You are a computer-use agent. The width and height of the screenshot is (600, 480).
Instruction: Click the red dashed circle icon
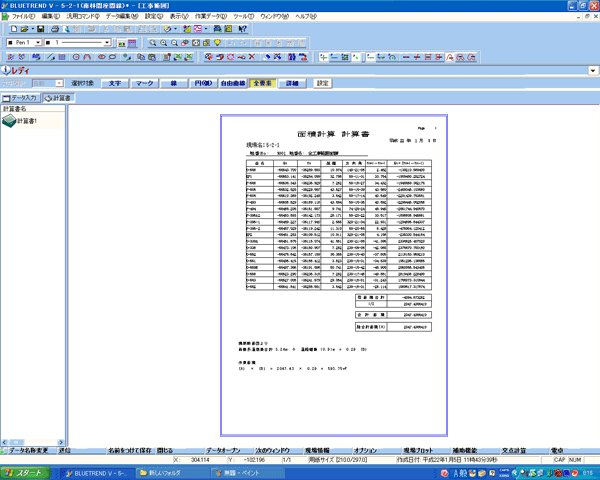click(x=230, y=57)
